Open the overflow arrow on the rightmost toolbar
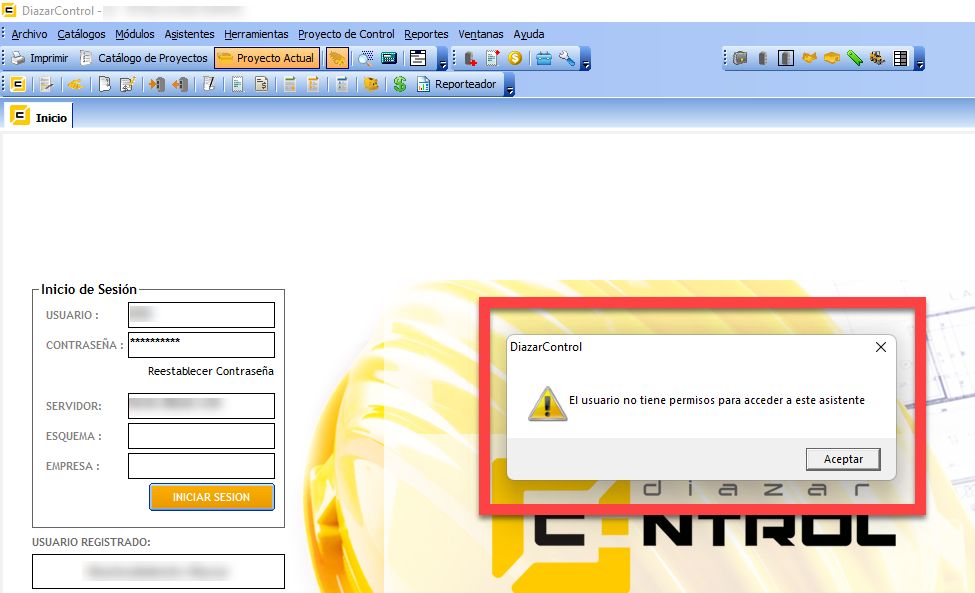This screenshot has height=593, width=975. click(x=920, y=64)
